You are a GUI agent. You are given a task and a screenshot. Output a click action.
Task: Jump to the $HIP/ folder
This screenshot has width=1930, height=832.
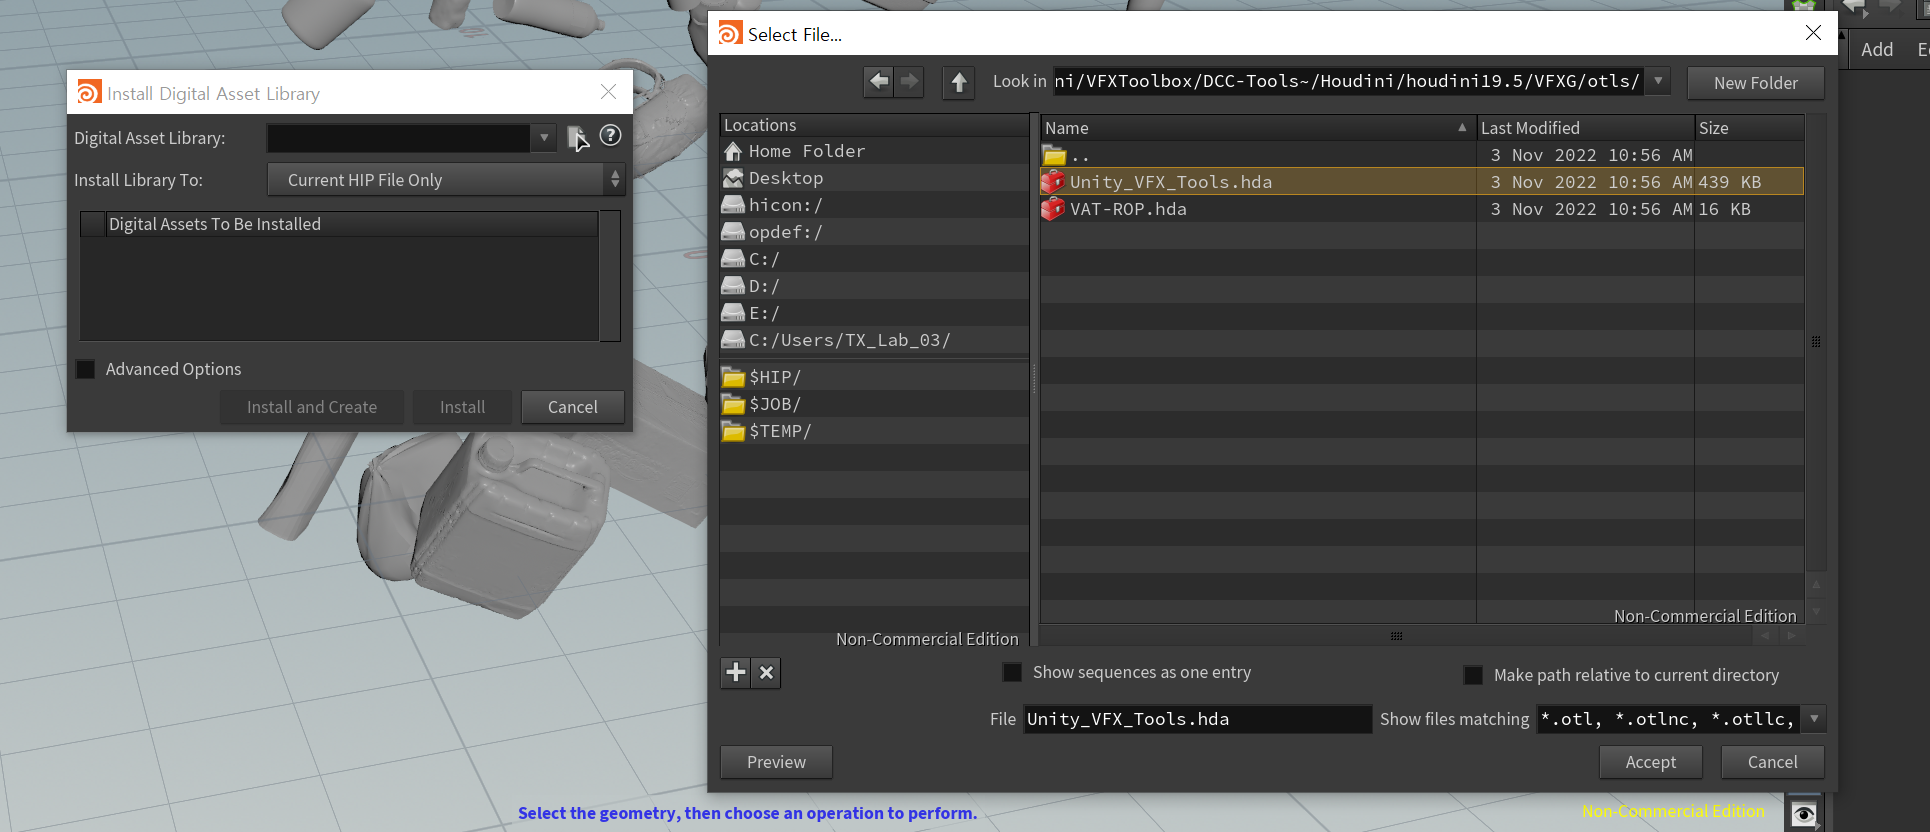(873, 377)
